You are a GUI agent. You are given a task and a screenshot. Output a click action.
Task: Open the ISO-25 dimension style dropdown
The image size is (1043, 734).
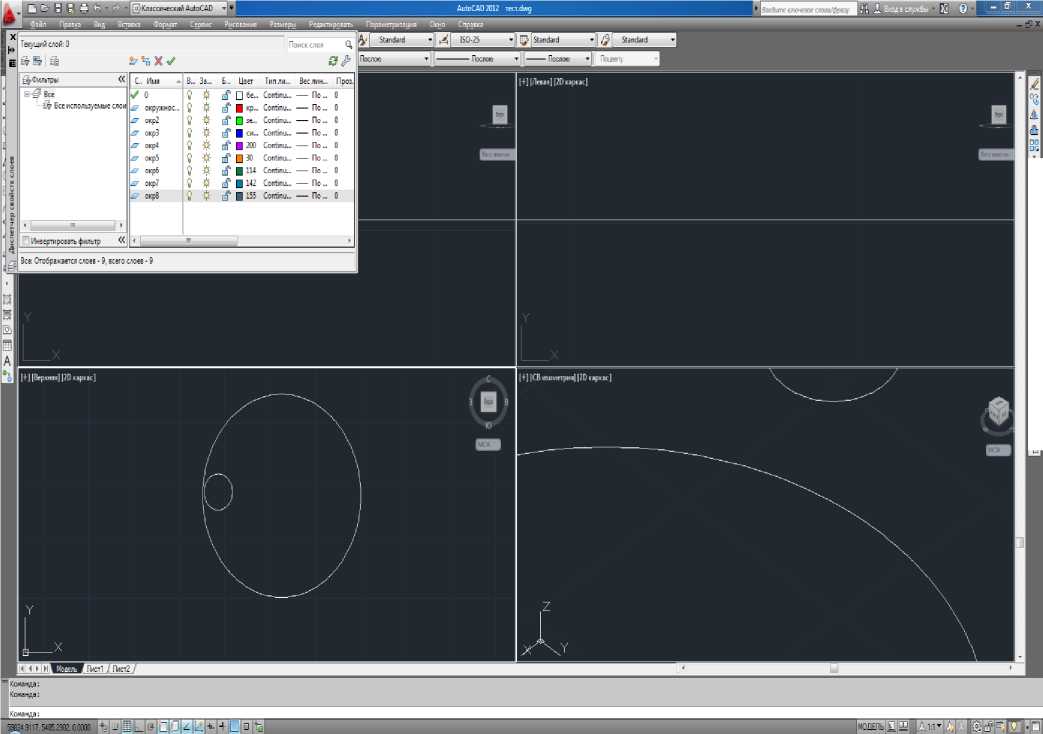509,40
